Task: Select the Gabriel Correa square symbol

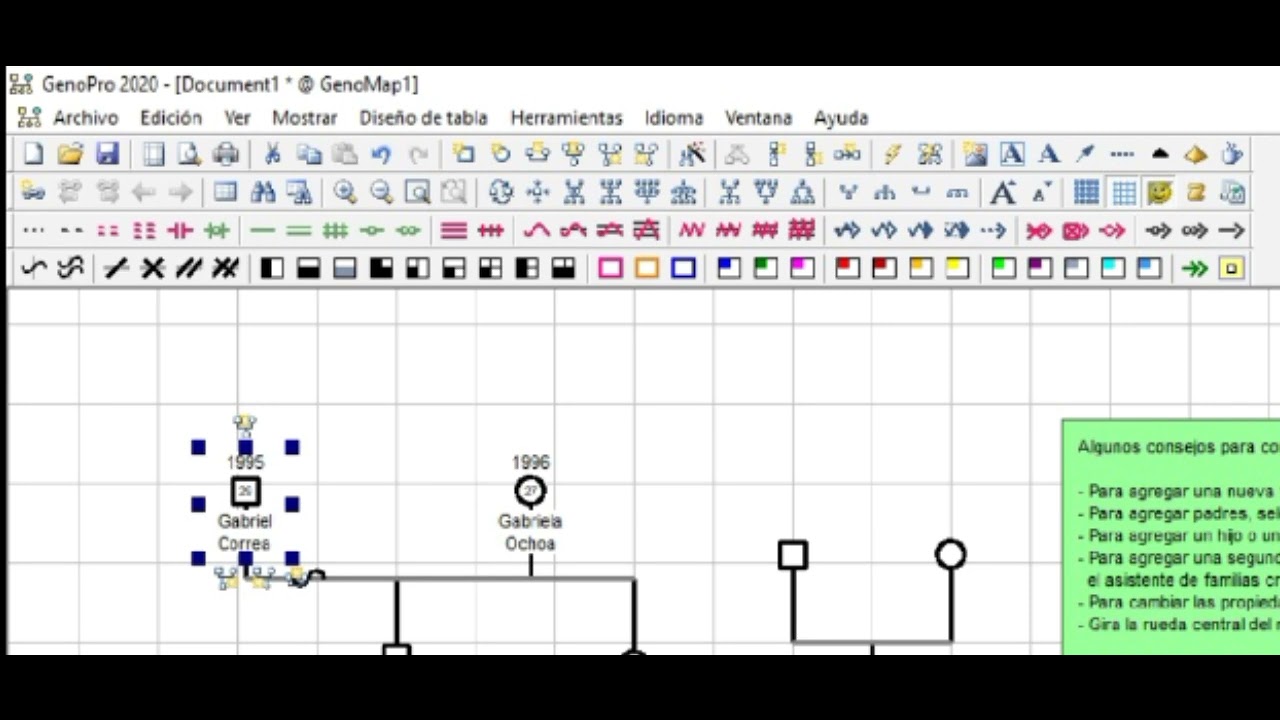Action: (245, 492)
